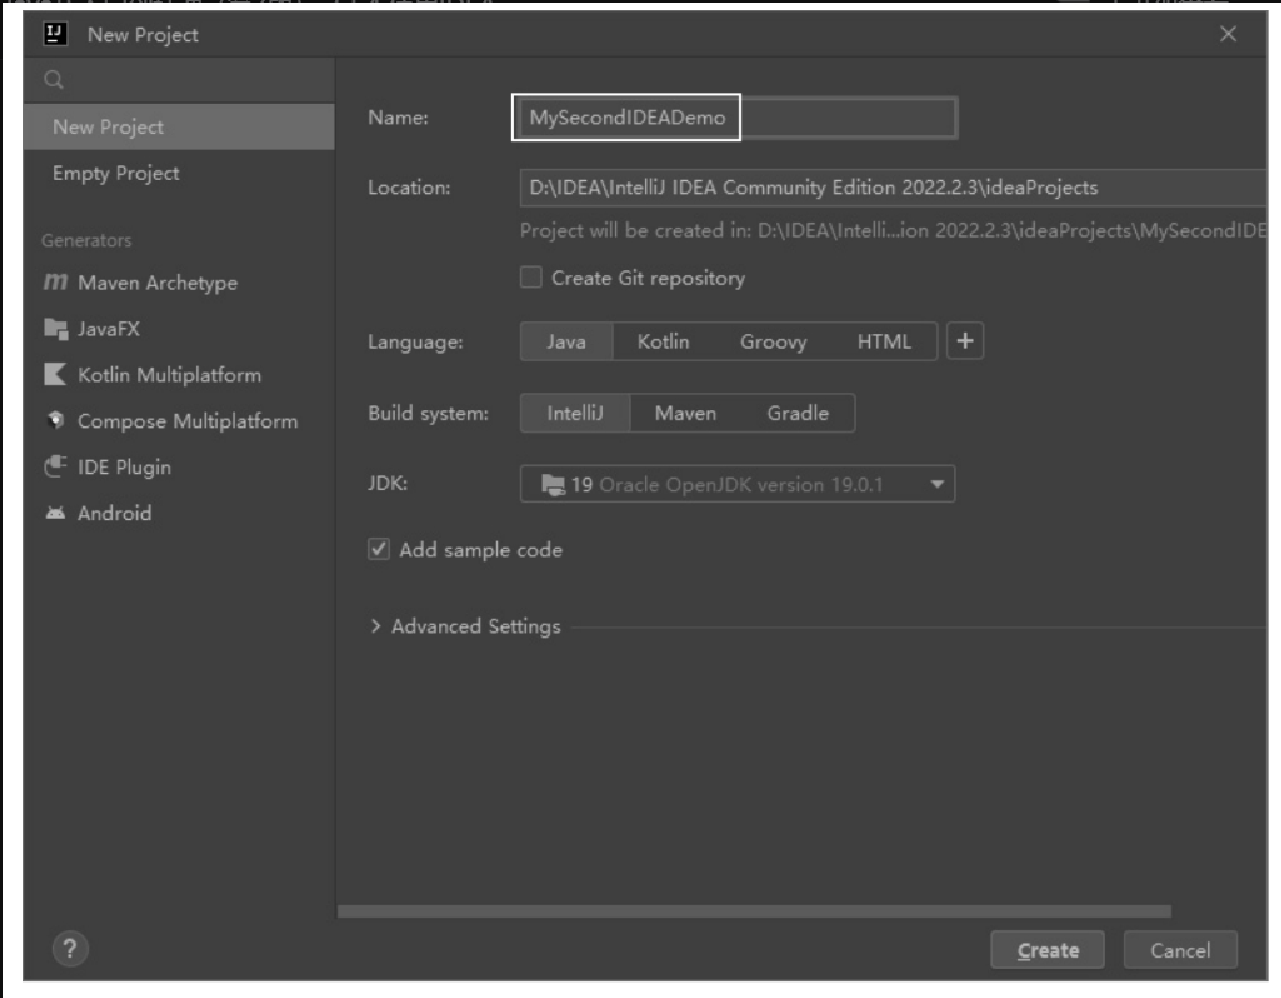This screenshot has height=998, width=1281.
Task: Uncheck Add sample code checkbox
Action: (379, 549)
